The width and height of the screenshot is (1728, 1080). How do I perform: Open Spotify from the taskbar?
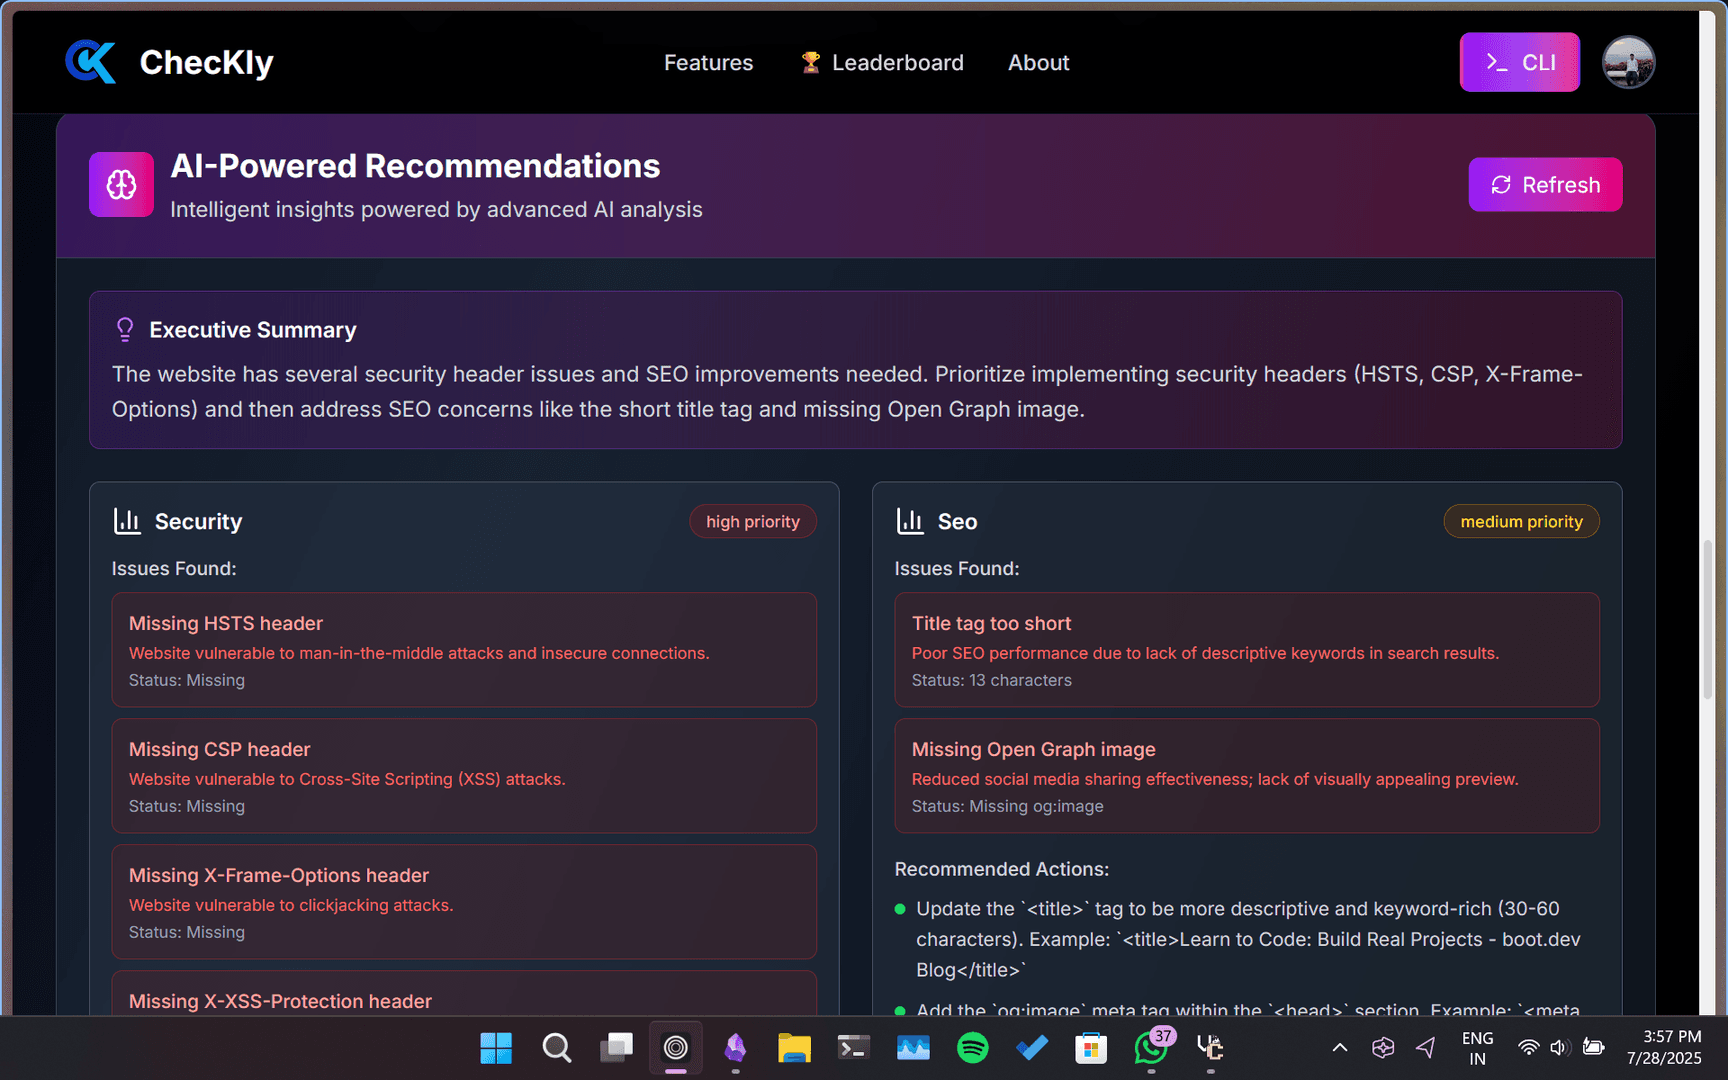coord(972,1047)
